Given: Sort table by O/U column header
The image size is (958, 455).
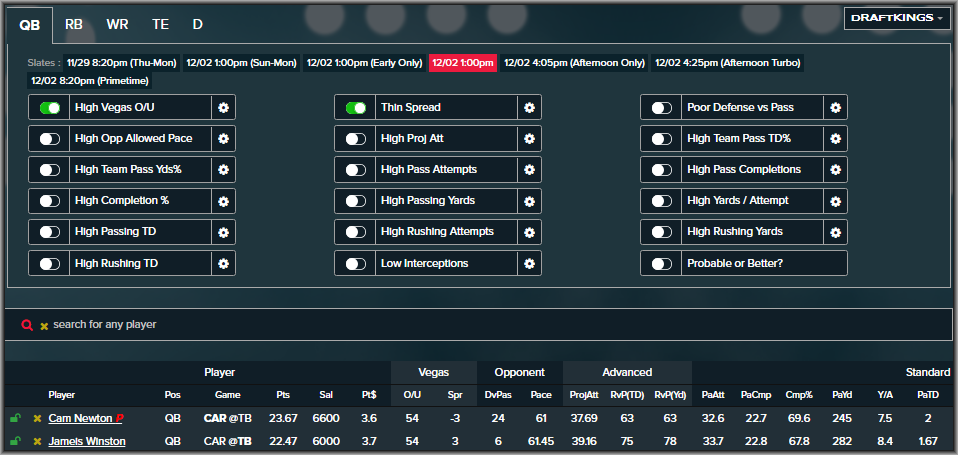Looking at the screenshot, I should (x=412, y=395).
